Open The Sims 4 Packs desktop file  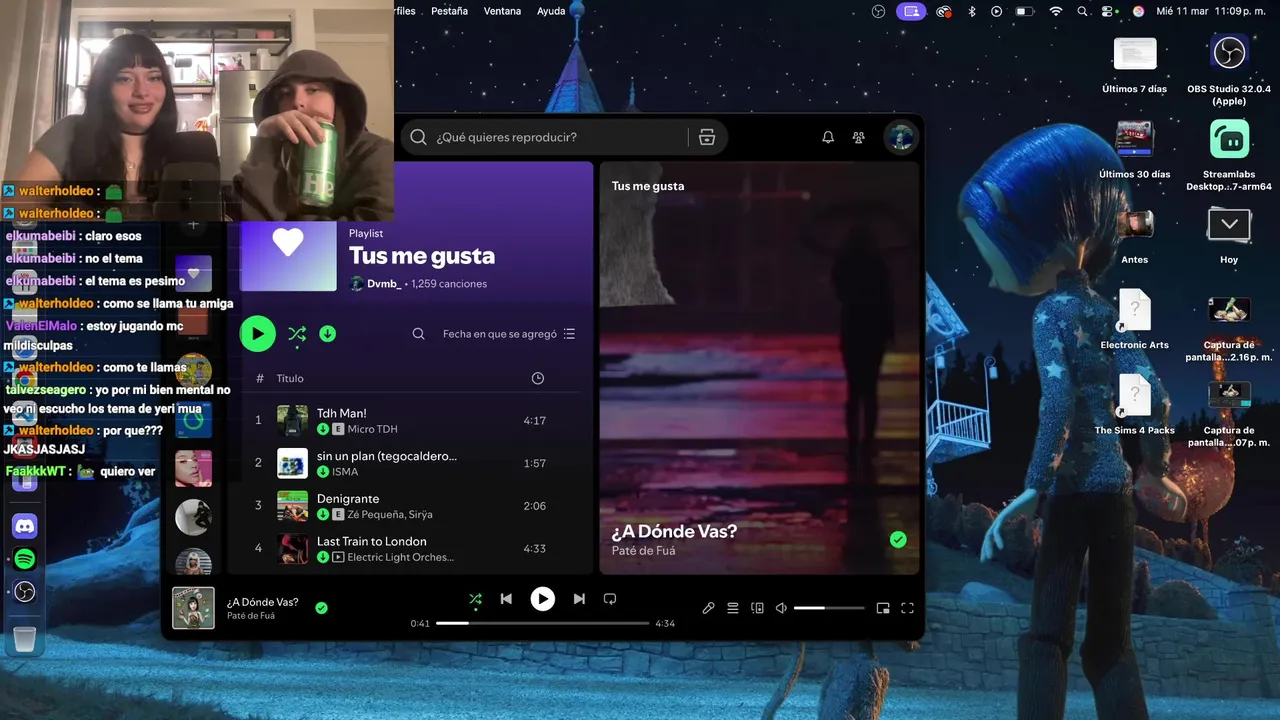tap(1135, 397)
